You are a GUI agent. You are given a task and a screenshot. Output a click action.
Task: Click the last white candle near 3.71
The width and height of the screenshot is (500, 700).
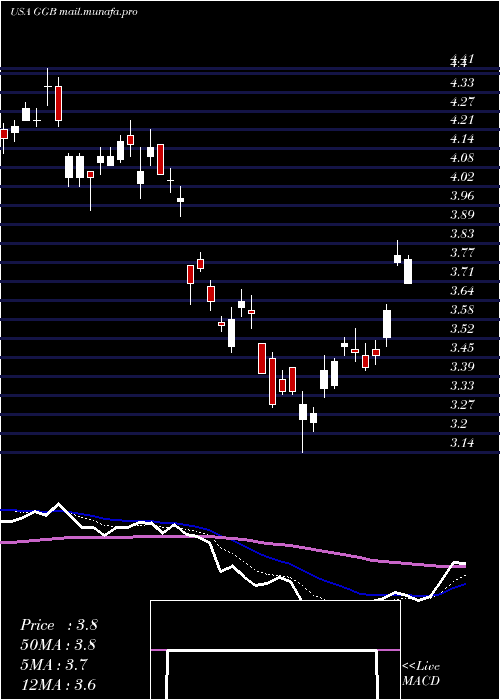point(408,270)
